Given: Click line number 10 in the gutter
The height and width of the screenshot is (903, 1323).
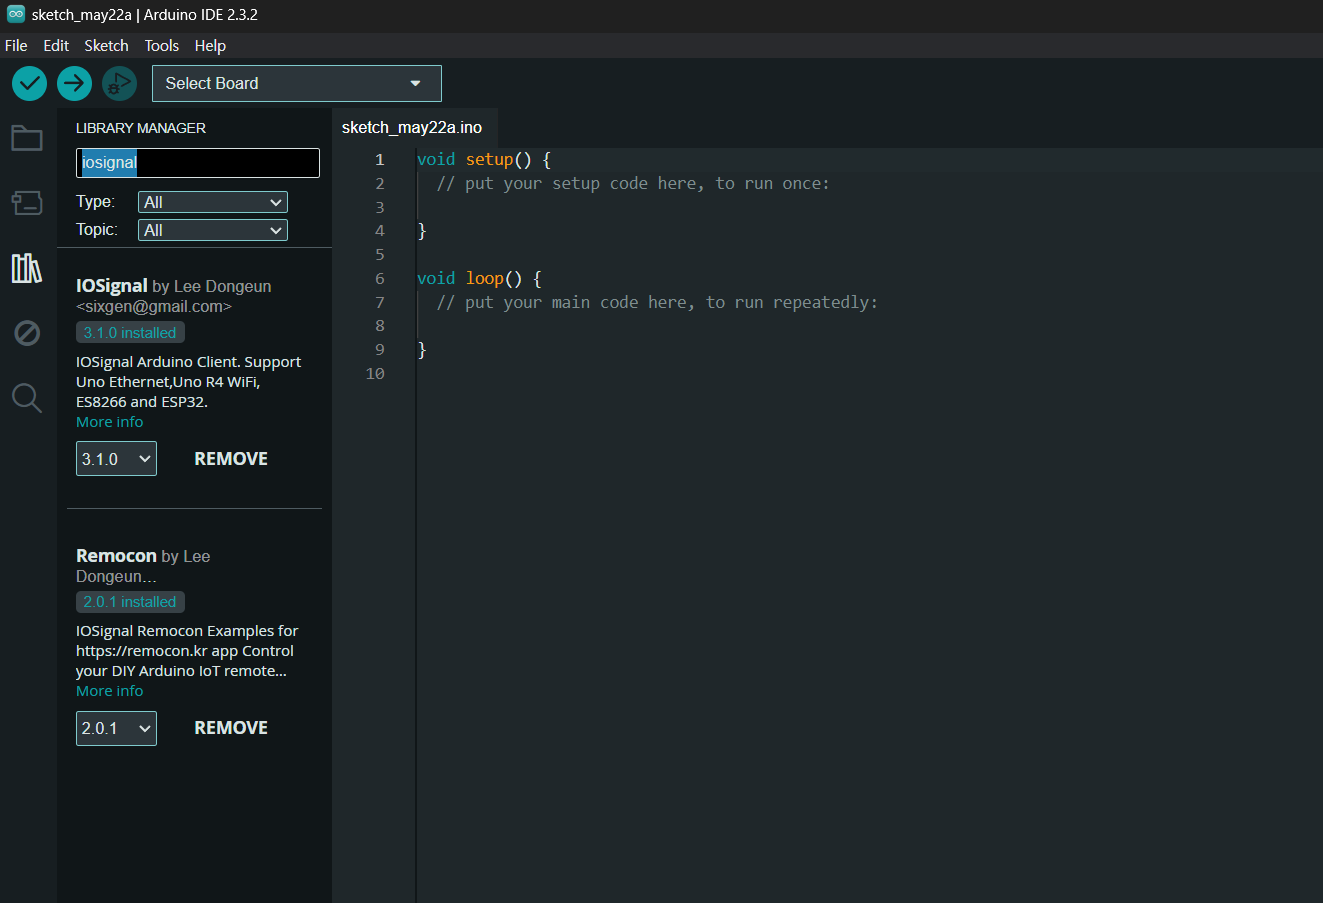Looking at the screenshot, I should tap(375, 374).
